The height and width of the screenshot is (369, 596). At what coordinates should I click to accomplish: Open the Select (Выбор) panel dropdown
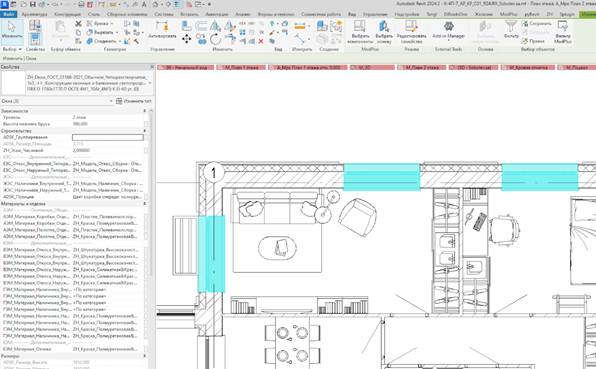[12, 49]
